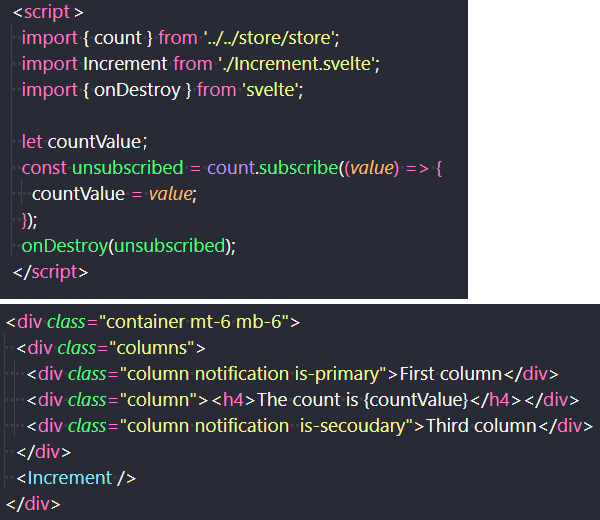Image resolution: width=600 pixels, height=520 pixels.
Task: Click the 'const' keyword
Action: 44,168
